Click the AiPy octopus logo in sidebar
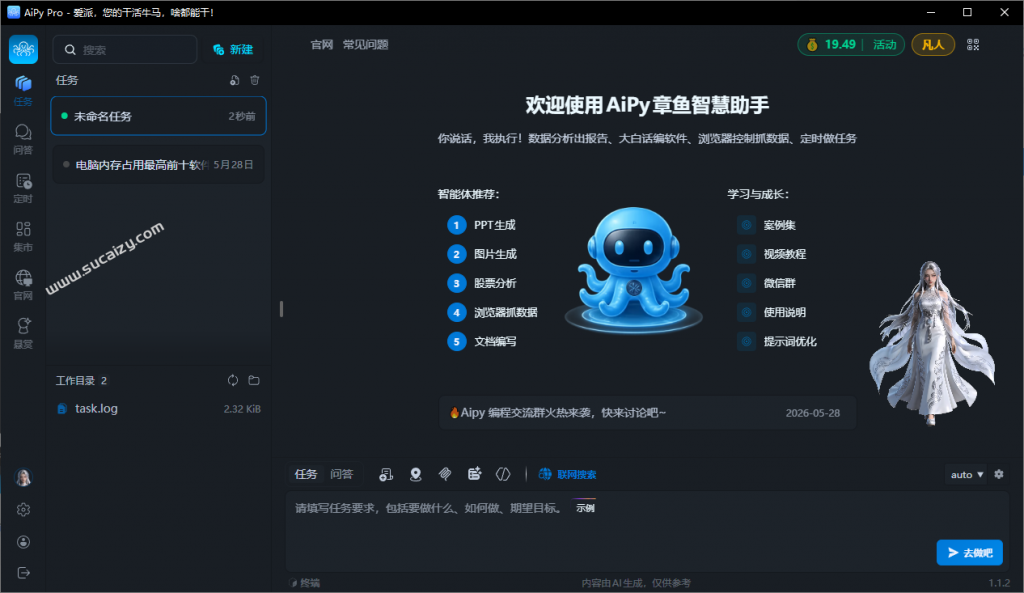The image size is (1024, 593). [24, 50]
